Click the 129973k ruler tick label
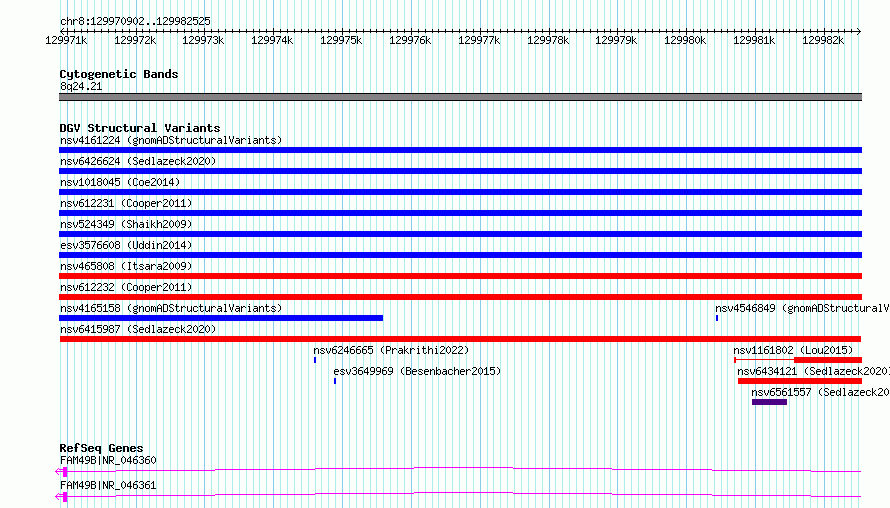The width and height of the screenshot is (890, 508). tap(203, 40)
